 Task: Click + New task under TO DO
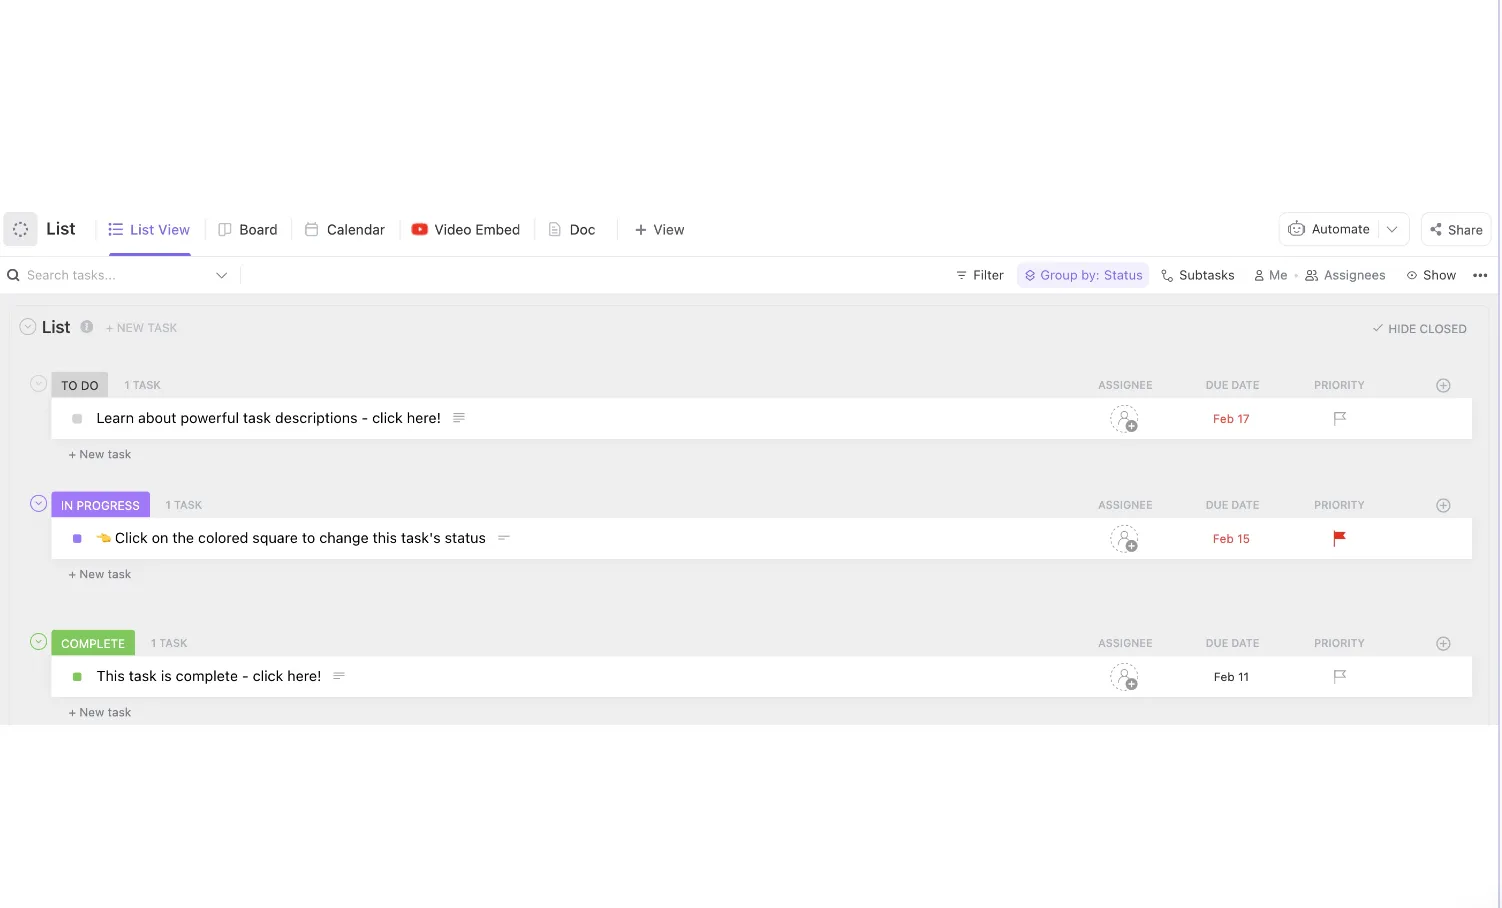99,454
